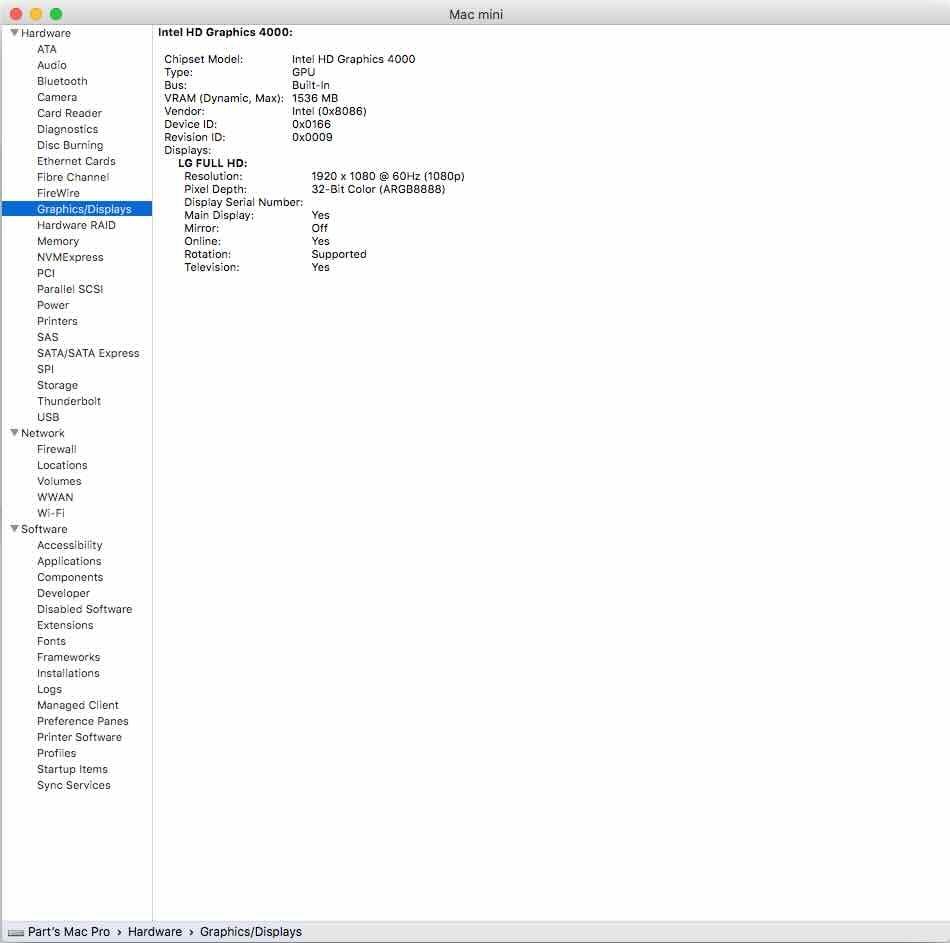Image resolution: width=950 pixels, height=943 pixels.
Task: Select Sync Services entry
Action: (x=73, y=785)
